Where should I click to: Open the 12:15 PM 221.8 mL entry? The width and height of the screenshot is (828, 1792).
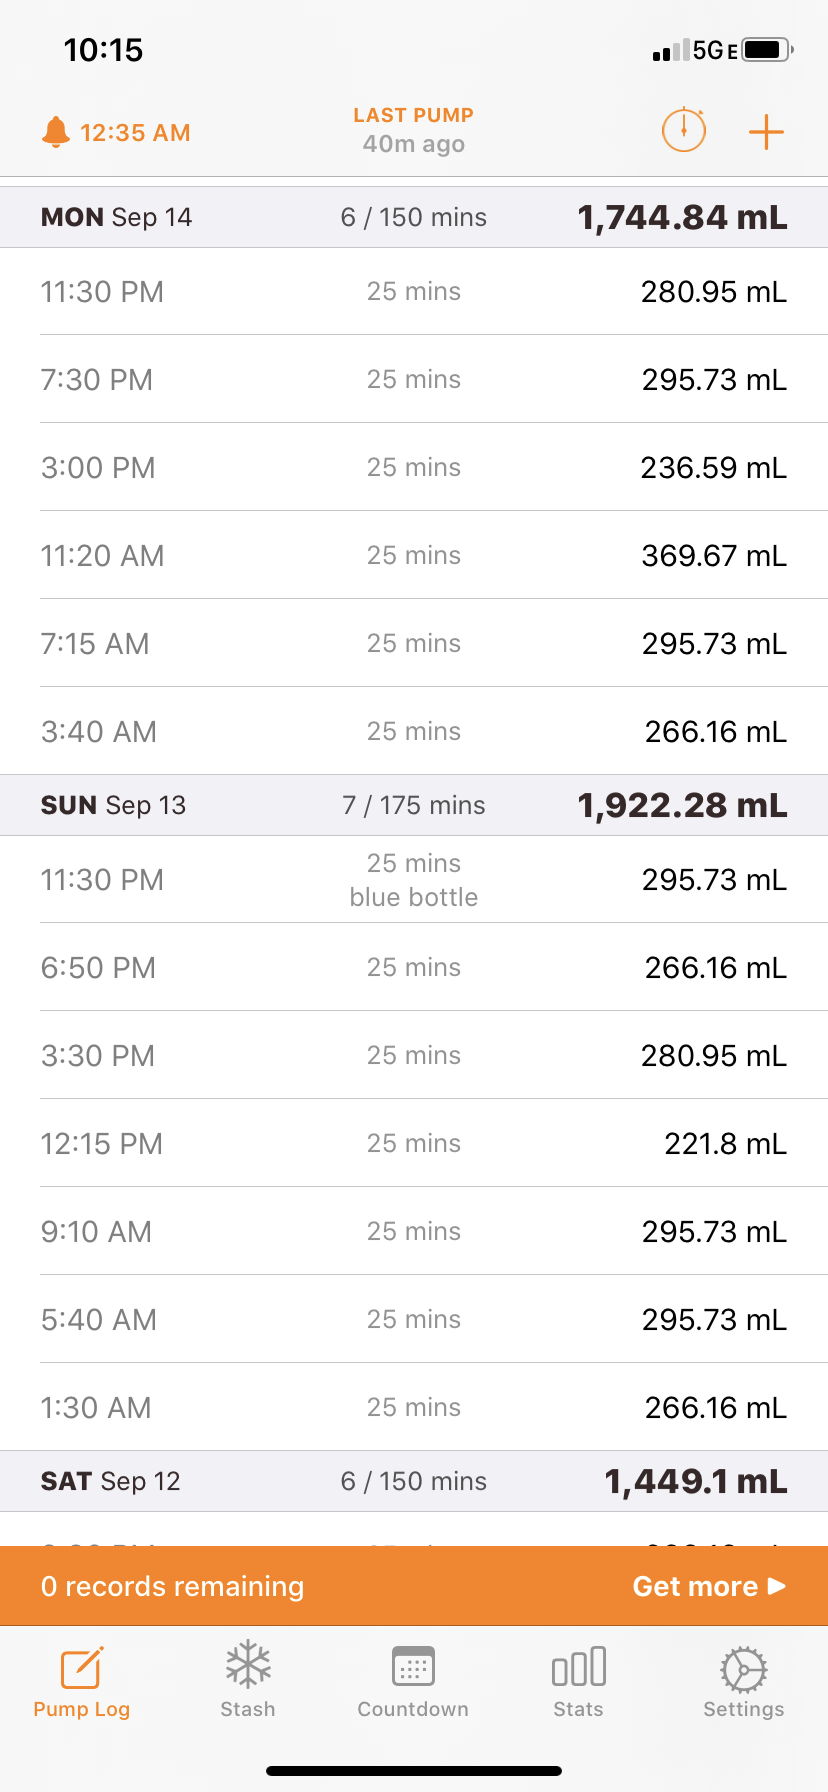pyautogui.click(x=414, y=1144)
